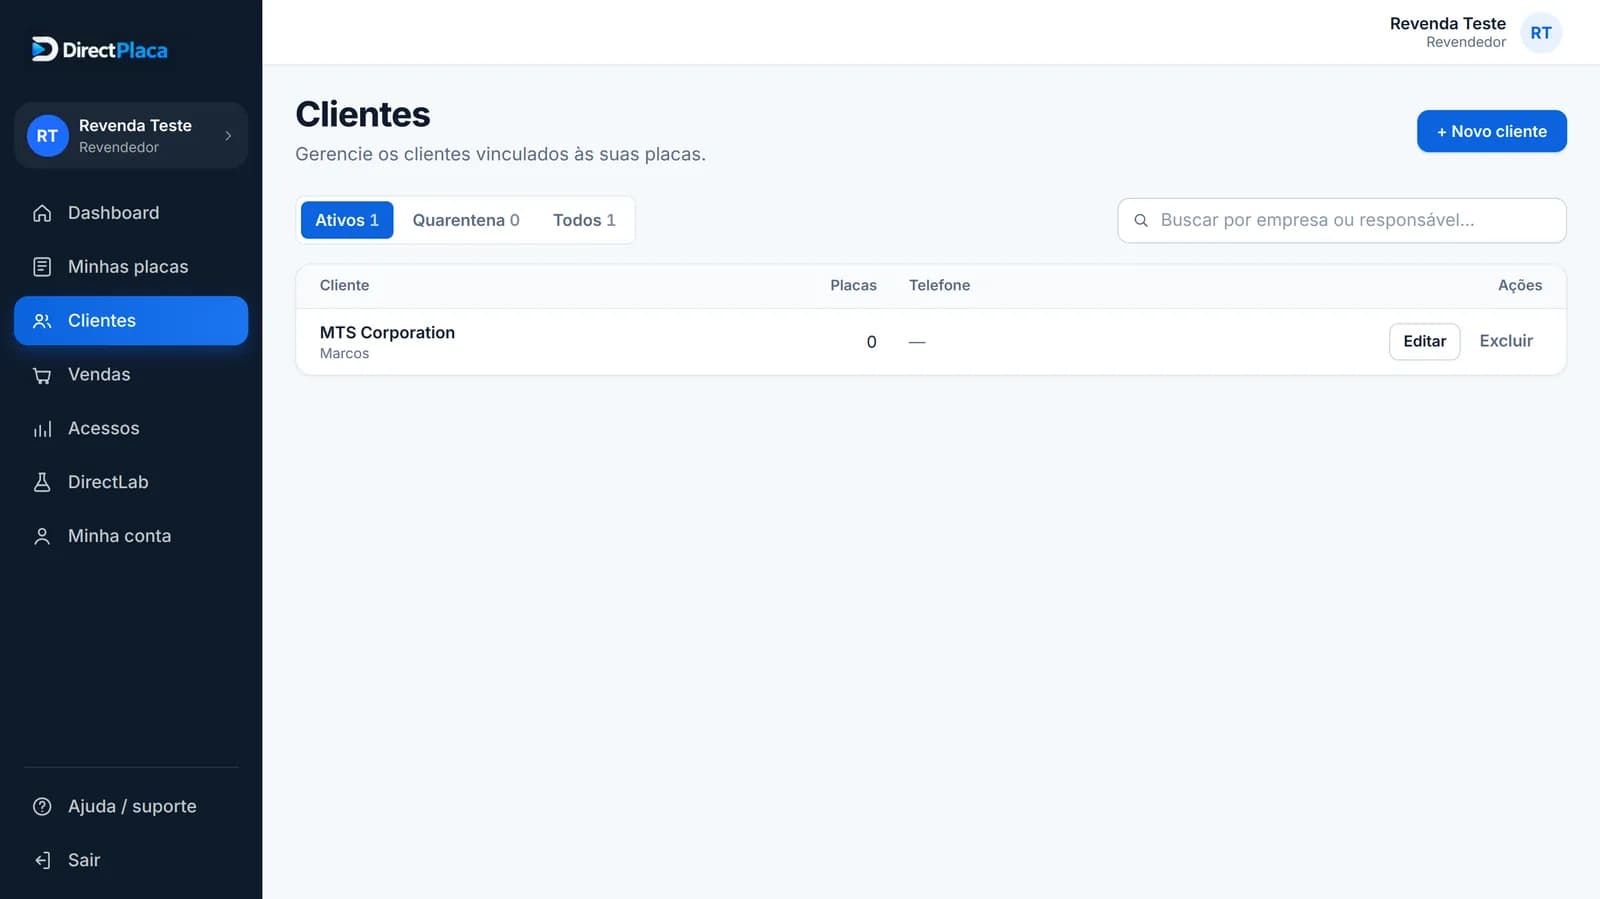The width and height of the screenshot is (1600, 899).
Task: Click the Minhas placas document icon
Action: [x=42, y=267]
